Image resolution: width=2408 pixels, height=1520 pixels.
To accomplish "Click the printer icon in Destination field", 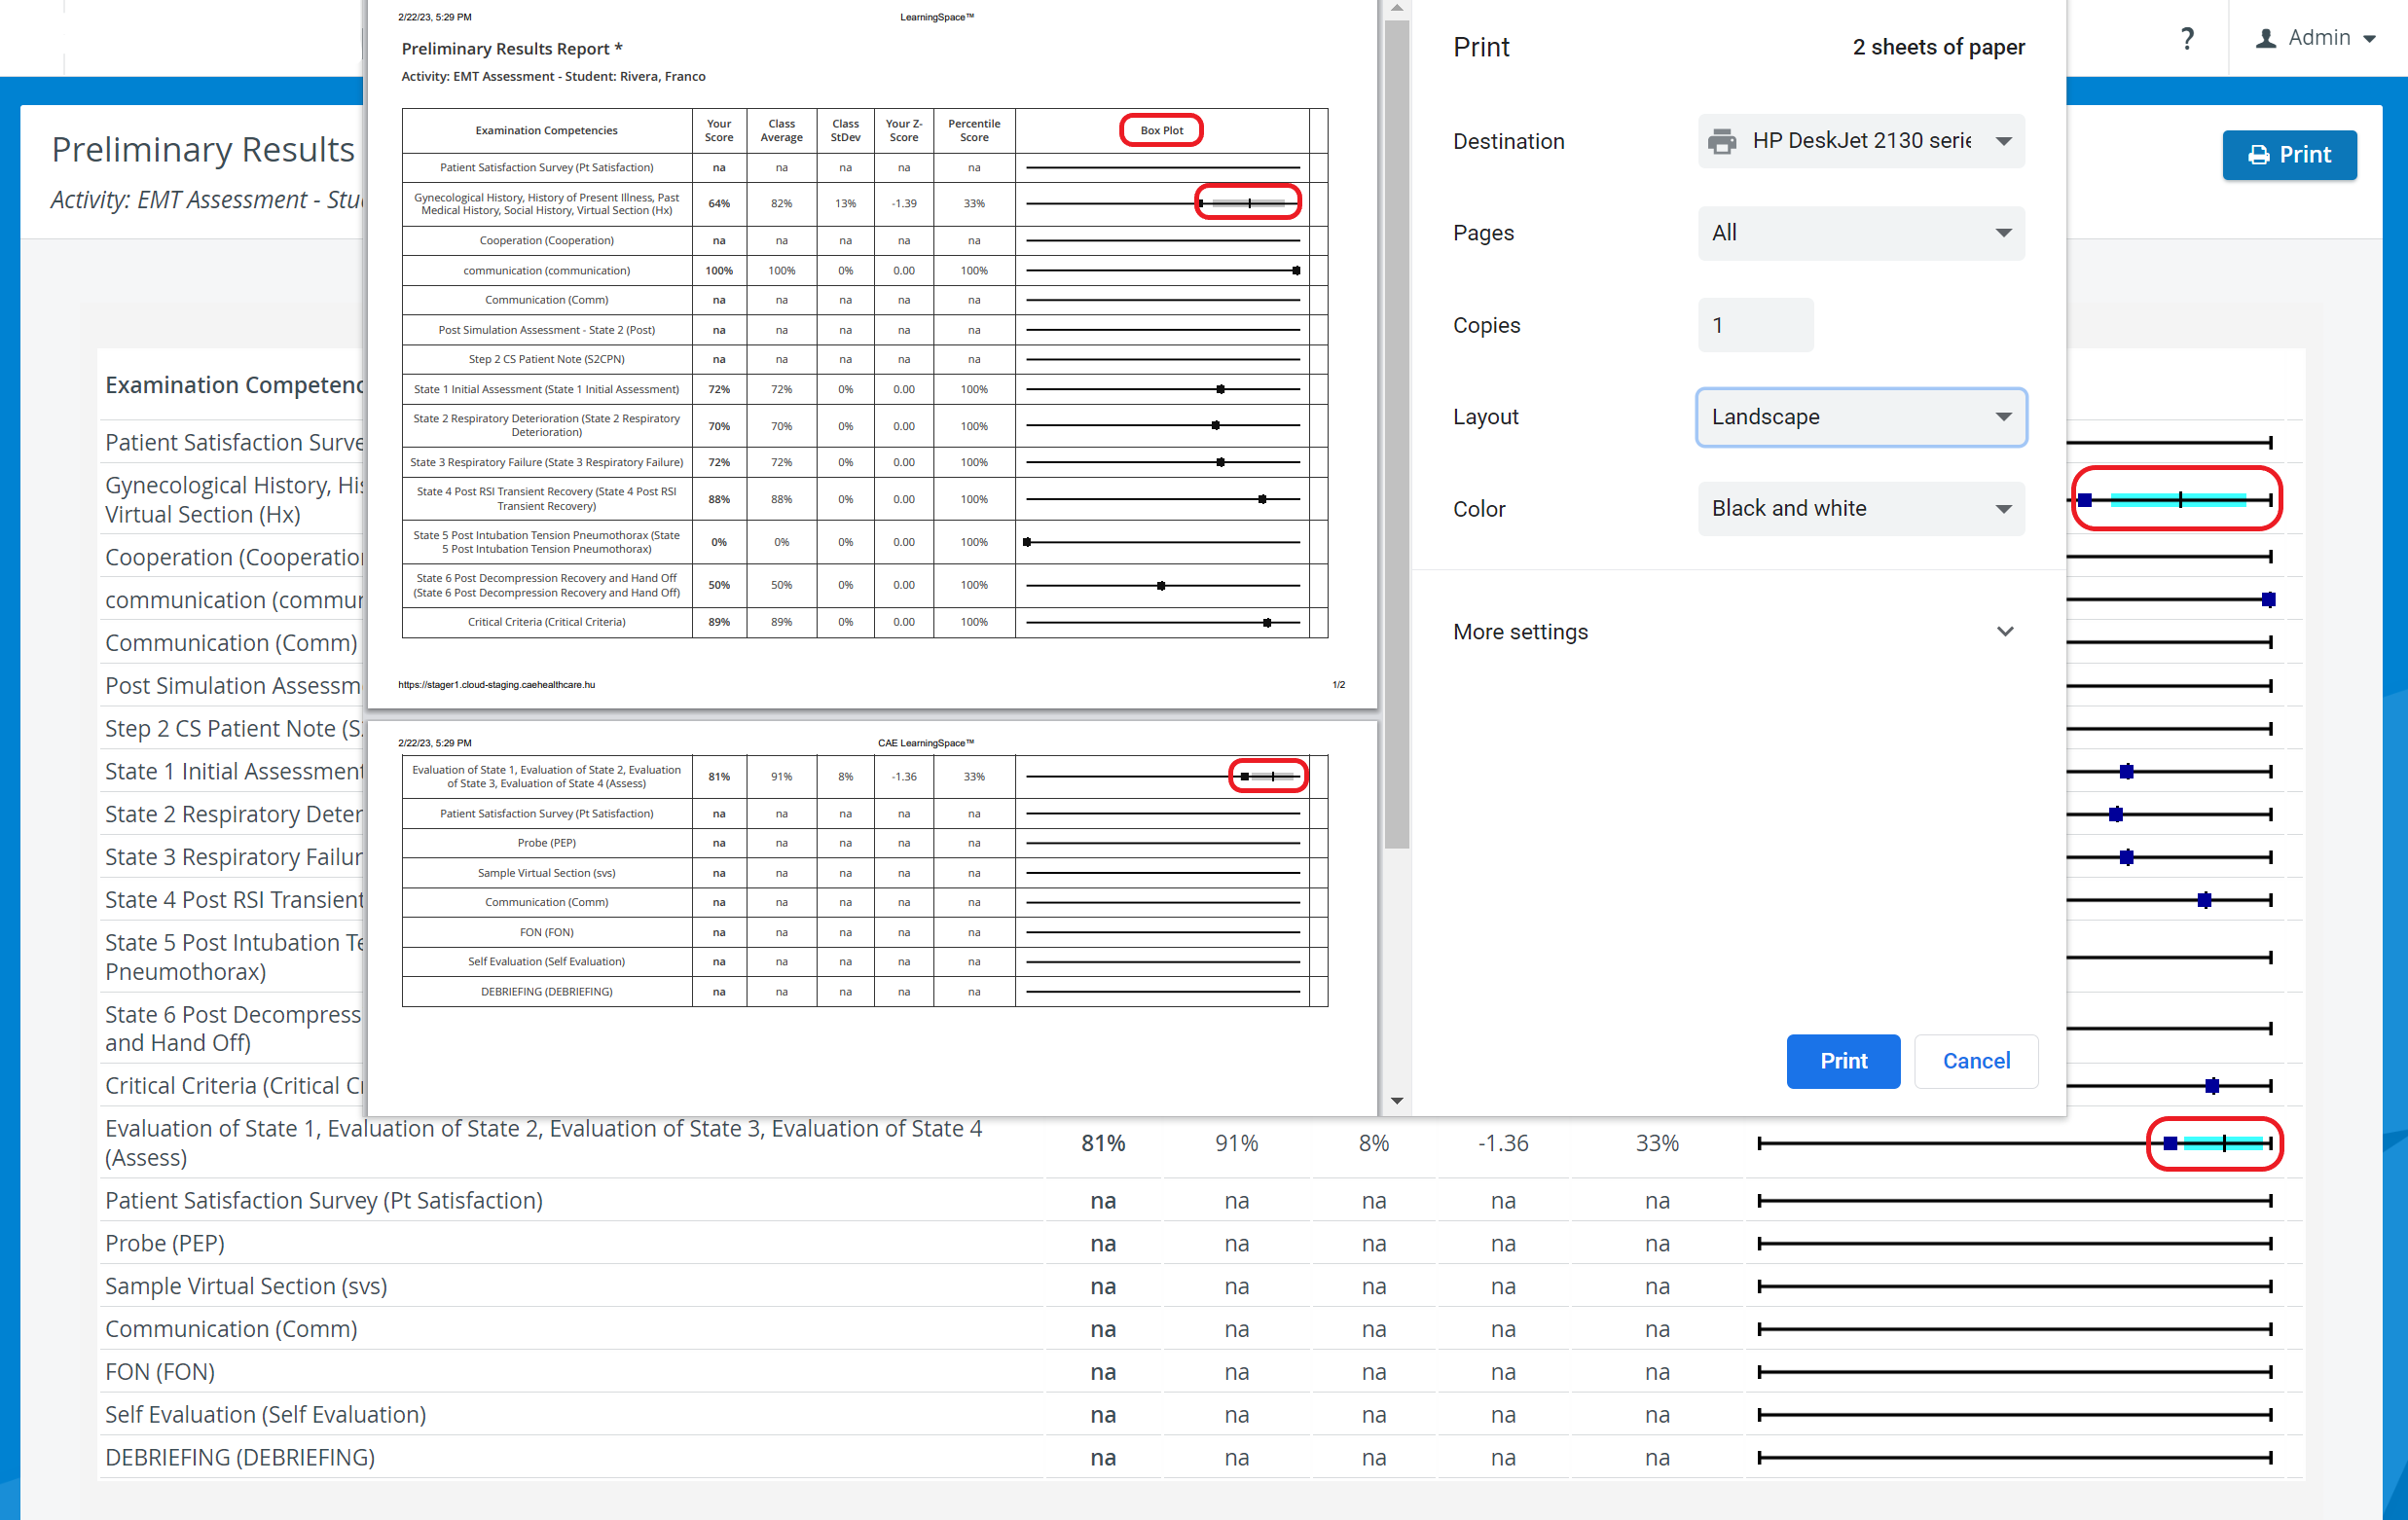I will (1722, 141).
